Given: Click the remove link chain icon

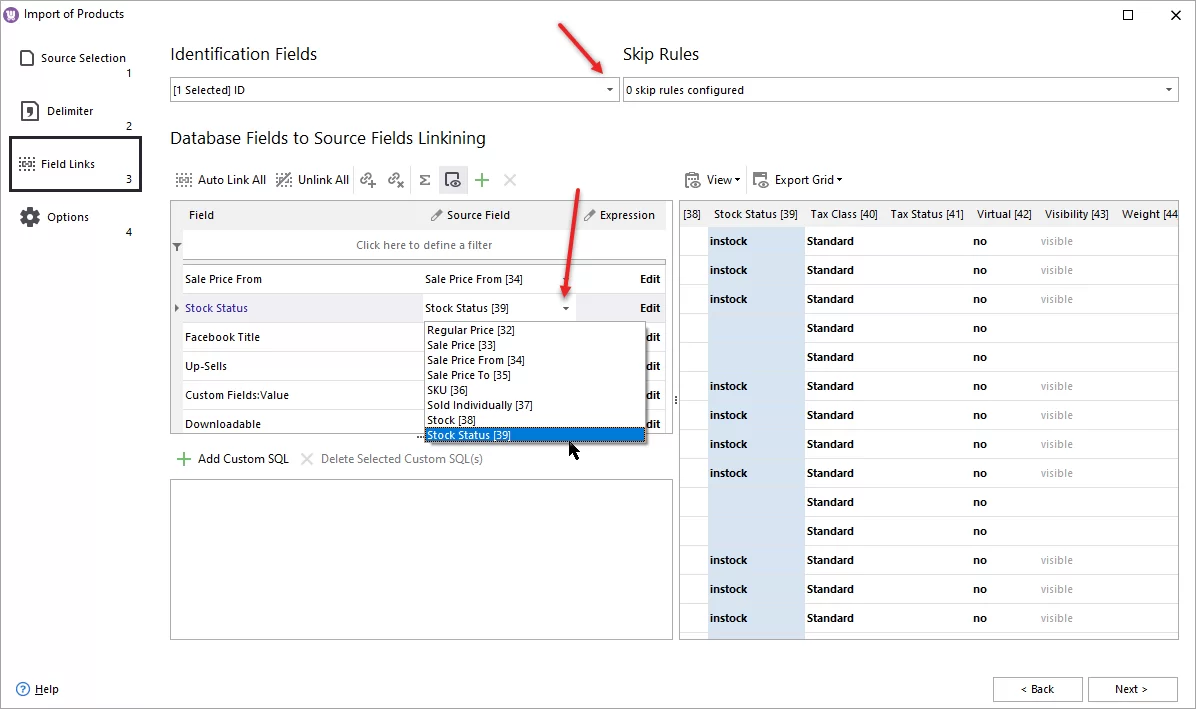Looking at the screenshot, I should (x=396, y=180).
